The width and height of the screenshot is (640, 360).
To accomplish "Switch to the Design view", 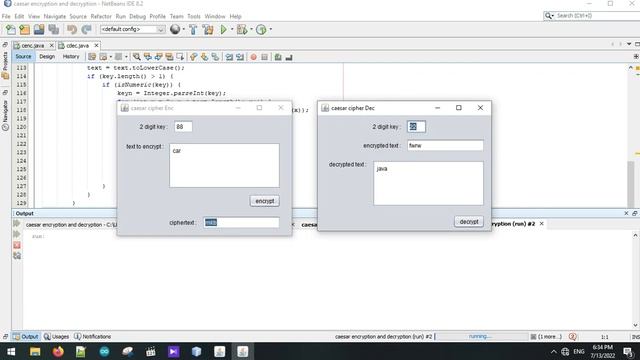I will point(47,57).
